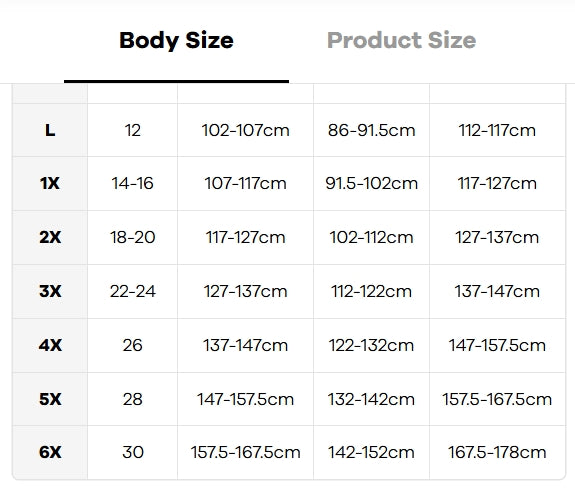The width and height of the screenshot is (575, 495).
Task: Click the 142-152cm measurement cell
Action: (x=371, y=452)
